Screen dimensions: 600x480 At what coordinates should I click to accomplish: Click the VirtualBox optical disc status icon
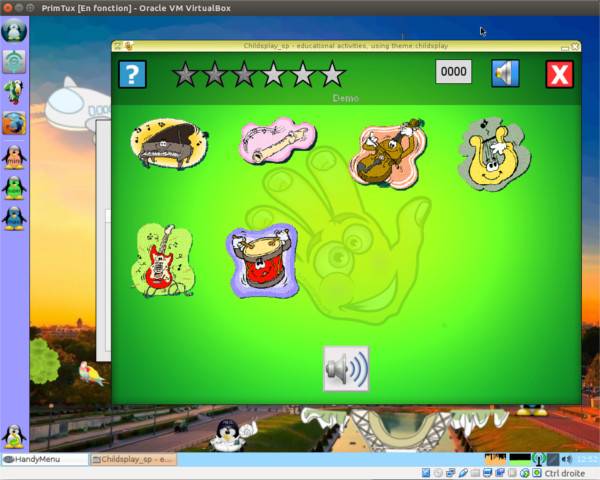pyautogui.click(x=438, y=473)
